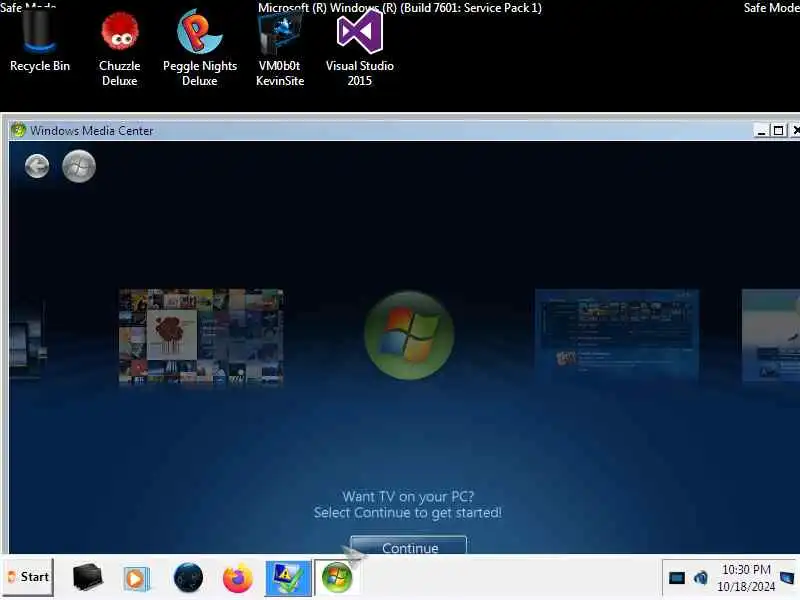Click 'Want TV on your PC?' text
Screen dimensions: 800x600
coord(408,496)
